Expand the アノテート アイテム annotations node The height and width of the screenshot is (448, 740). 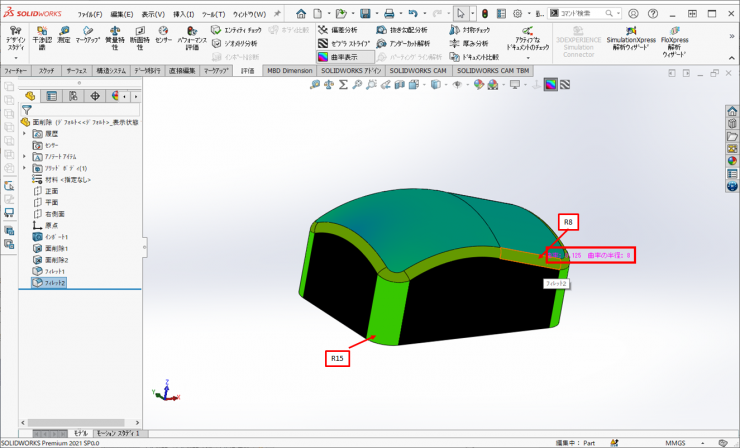point(24,157)
